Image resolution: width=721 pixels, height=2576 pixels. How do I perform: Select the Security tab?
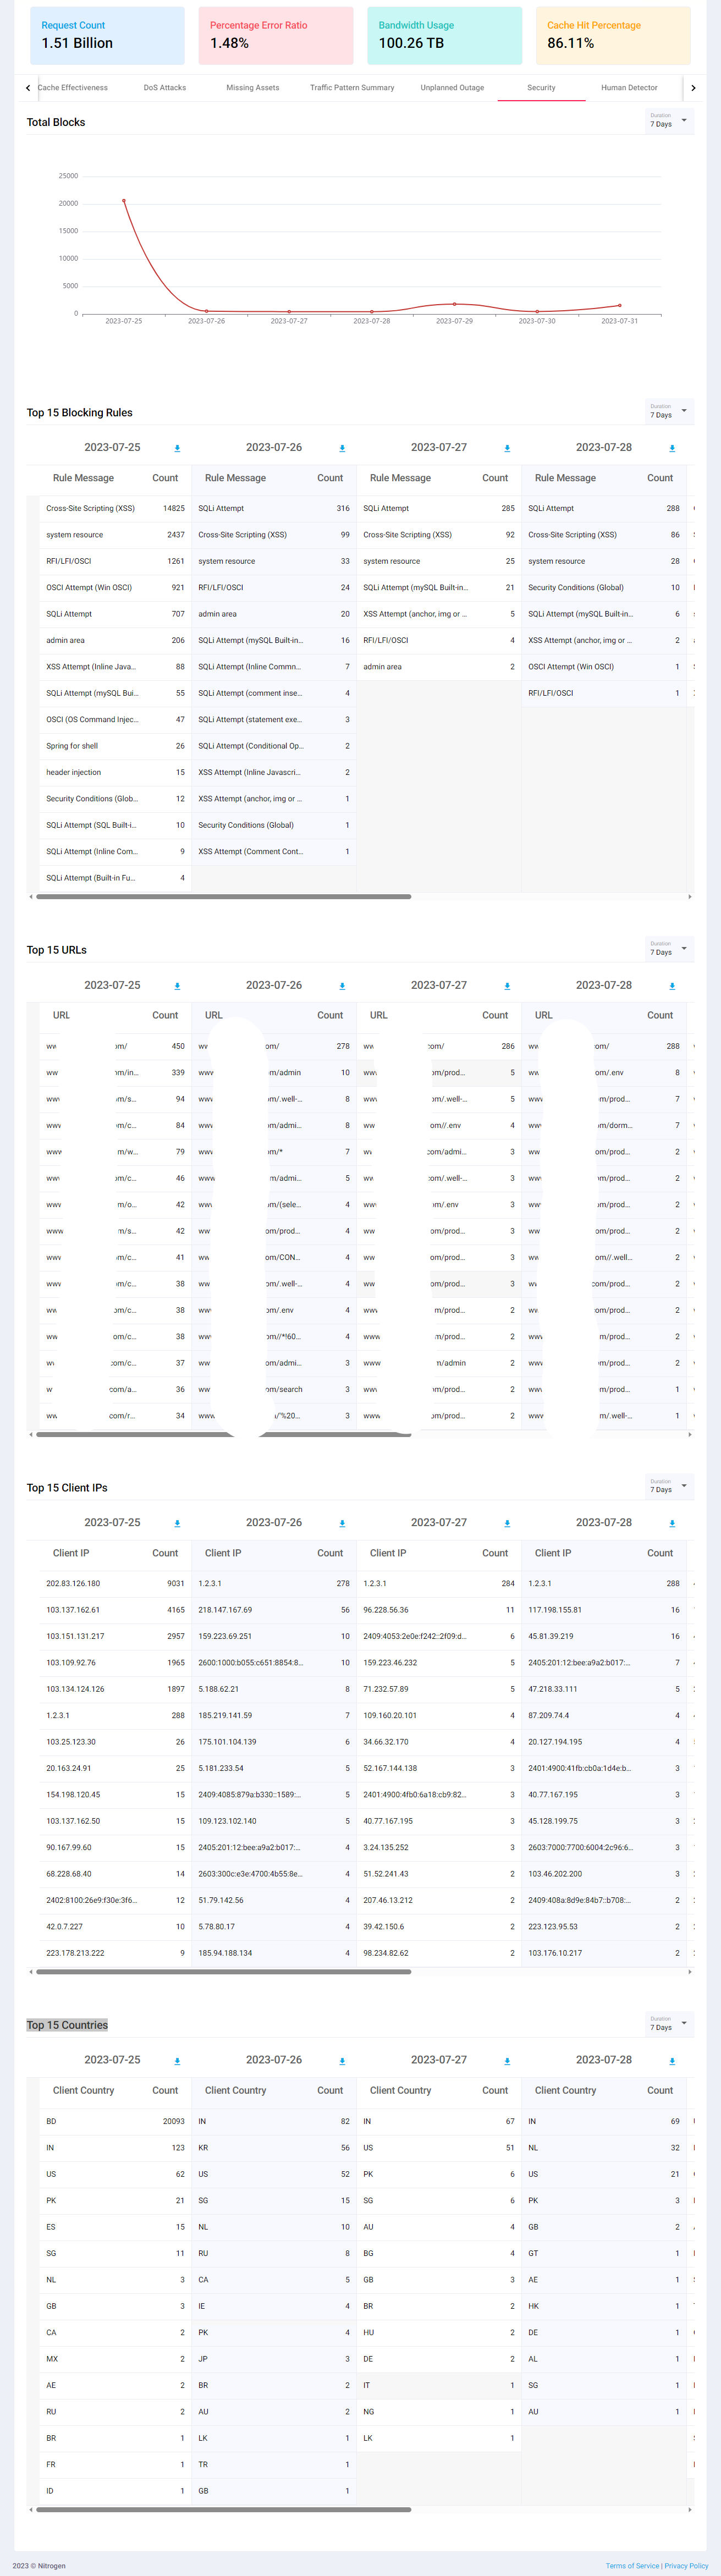click(541, 88)
